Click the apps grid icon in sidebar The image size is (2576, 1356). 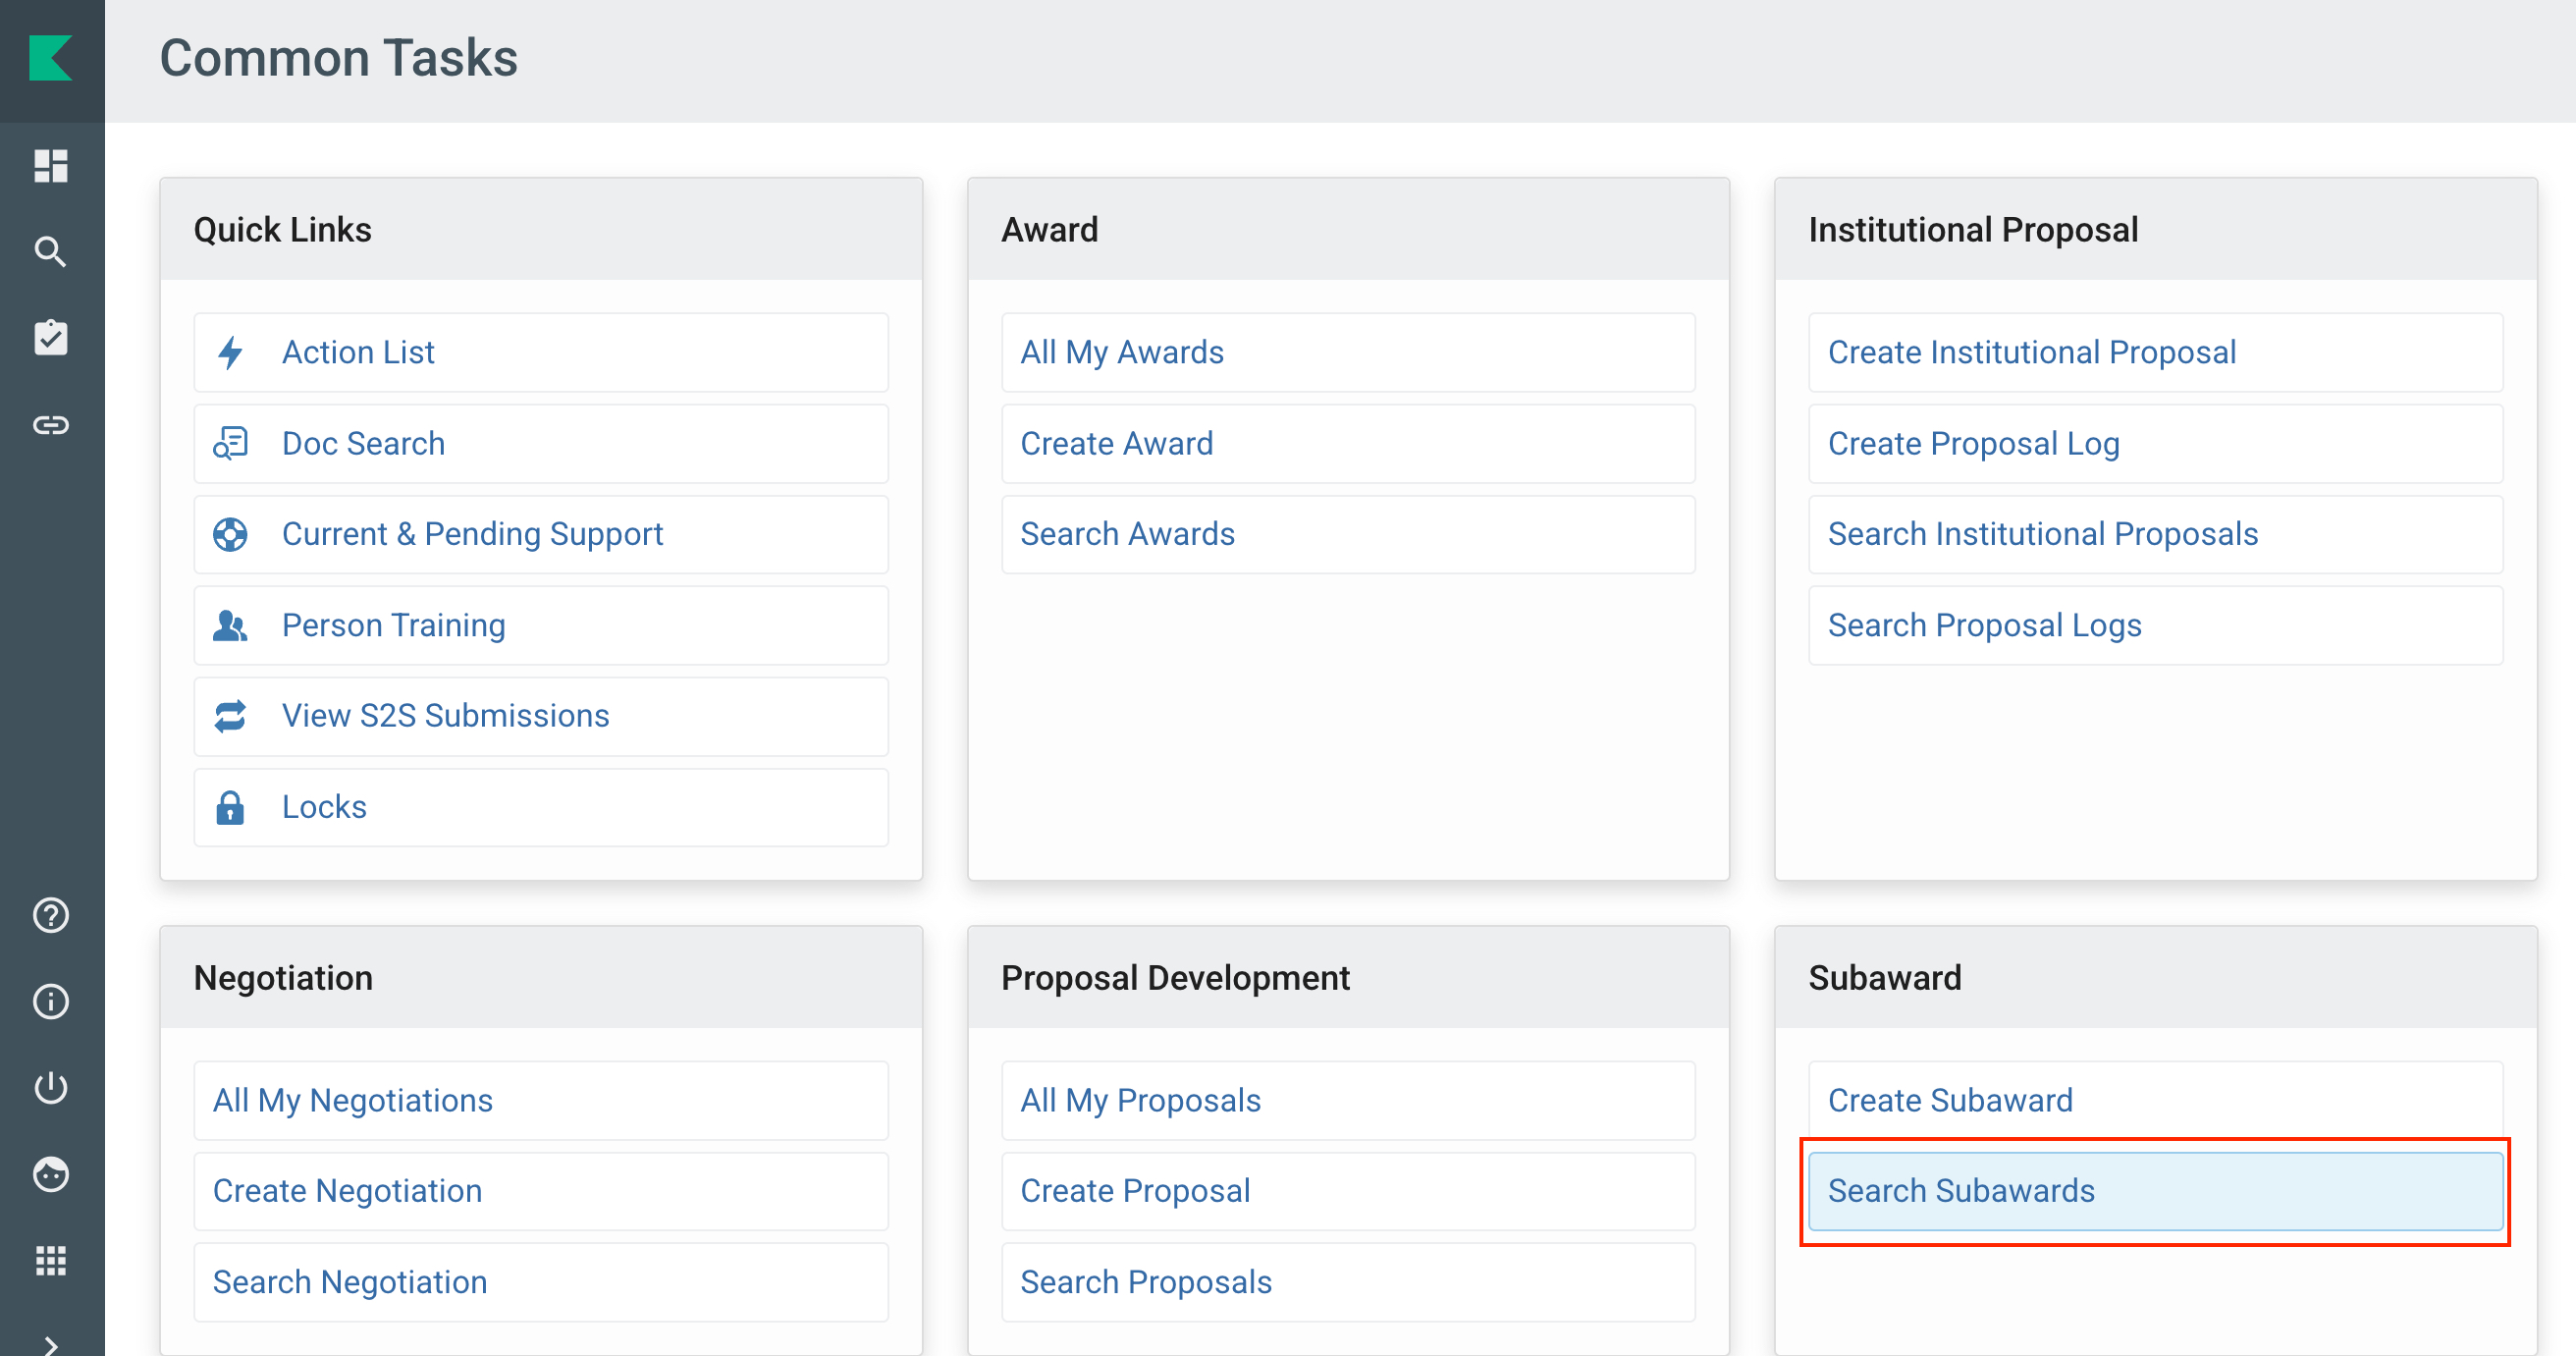(x=51, y=1261)
